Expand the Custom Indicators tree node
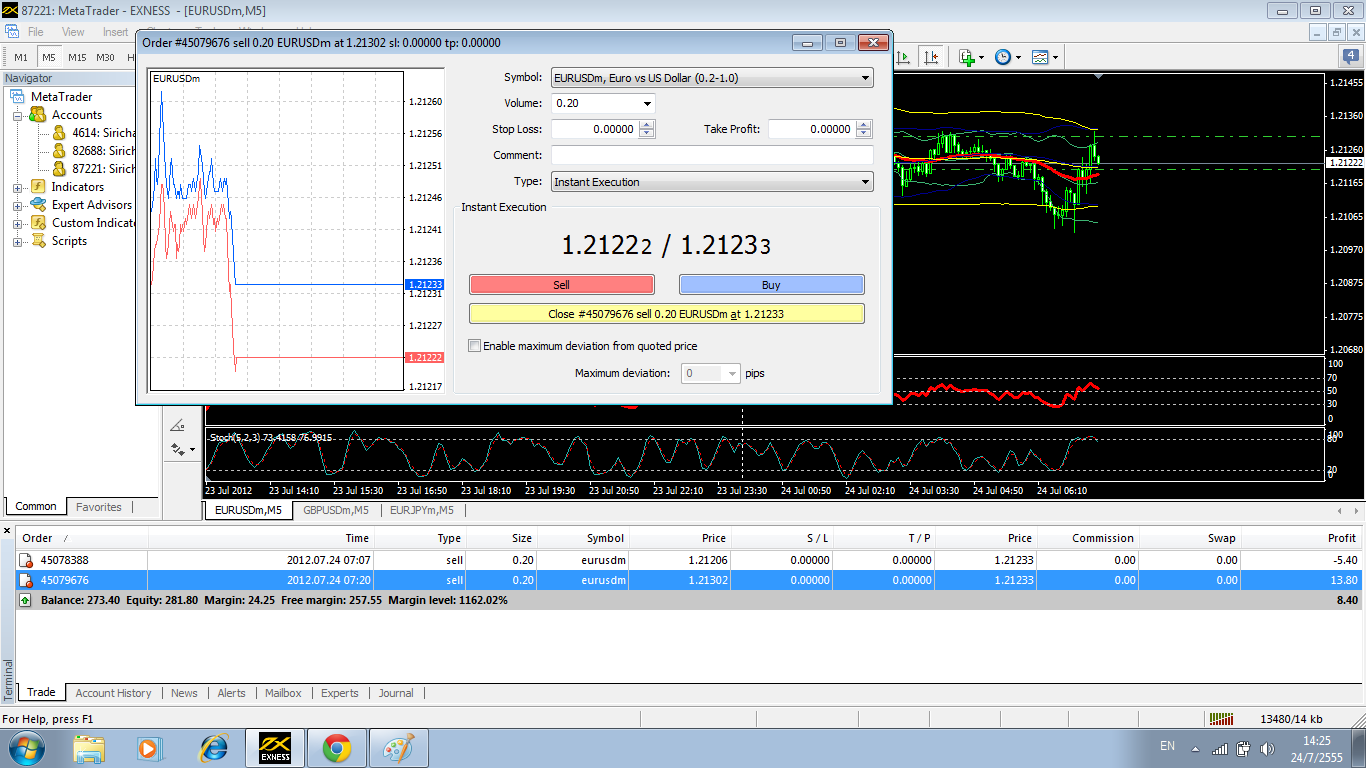Image resolution: width=1366 pixels, height=768 pixels. pos(18,224)
